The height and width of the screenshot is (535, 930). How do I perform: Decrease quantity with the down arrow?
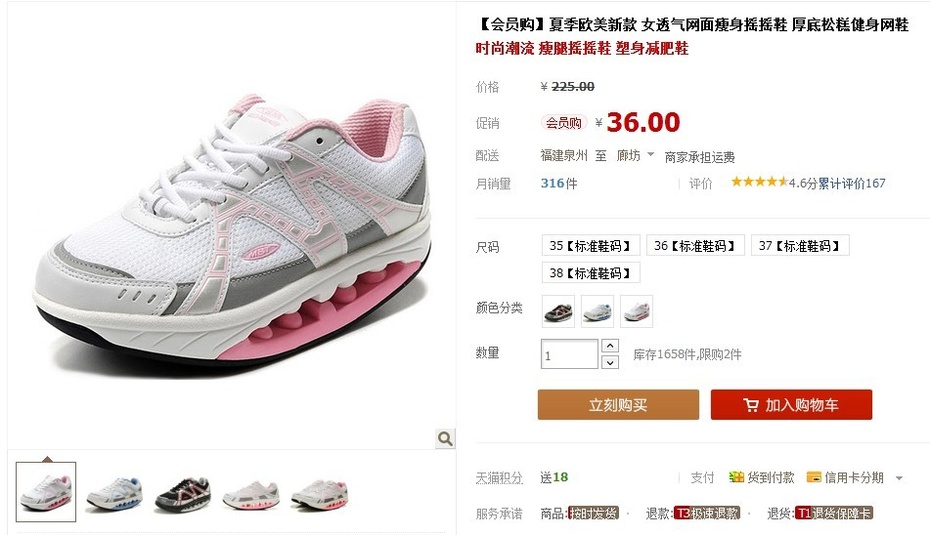pyautogui.click(x=610, y=362)
